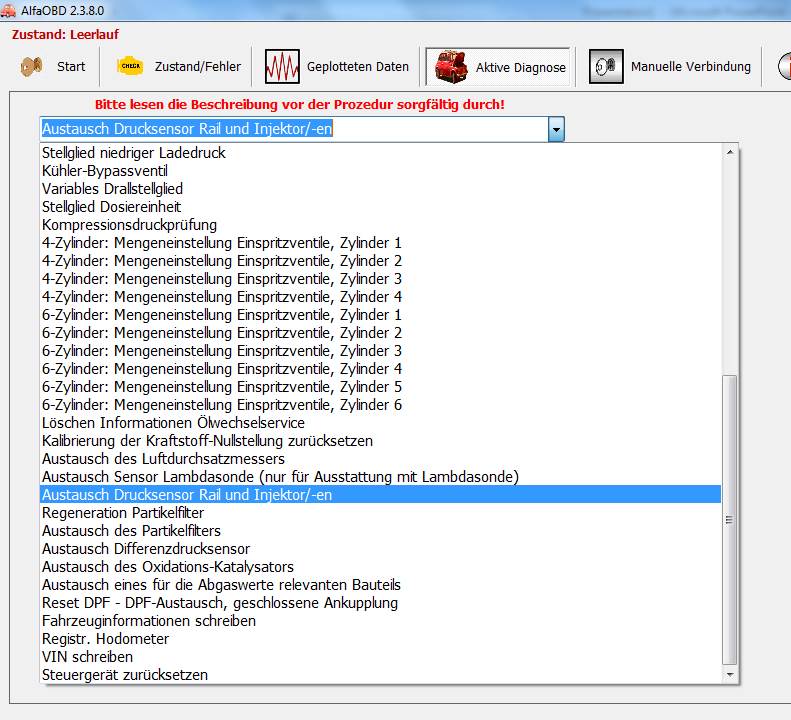Screen dimensions: 791x720
Task: Click the dropdown list scrollbar thumb
Action: [729, 520]
